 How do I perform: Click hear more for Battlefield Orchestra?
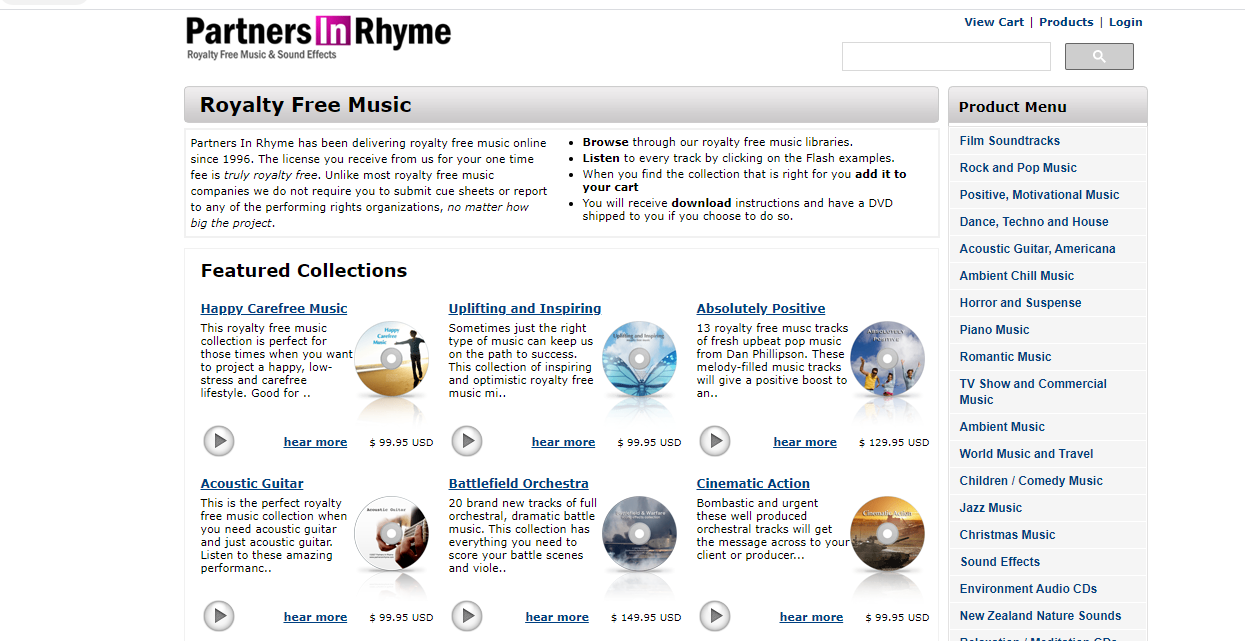pos(557,617)
